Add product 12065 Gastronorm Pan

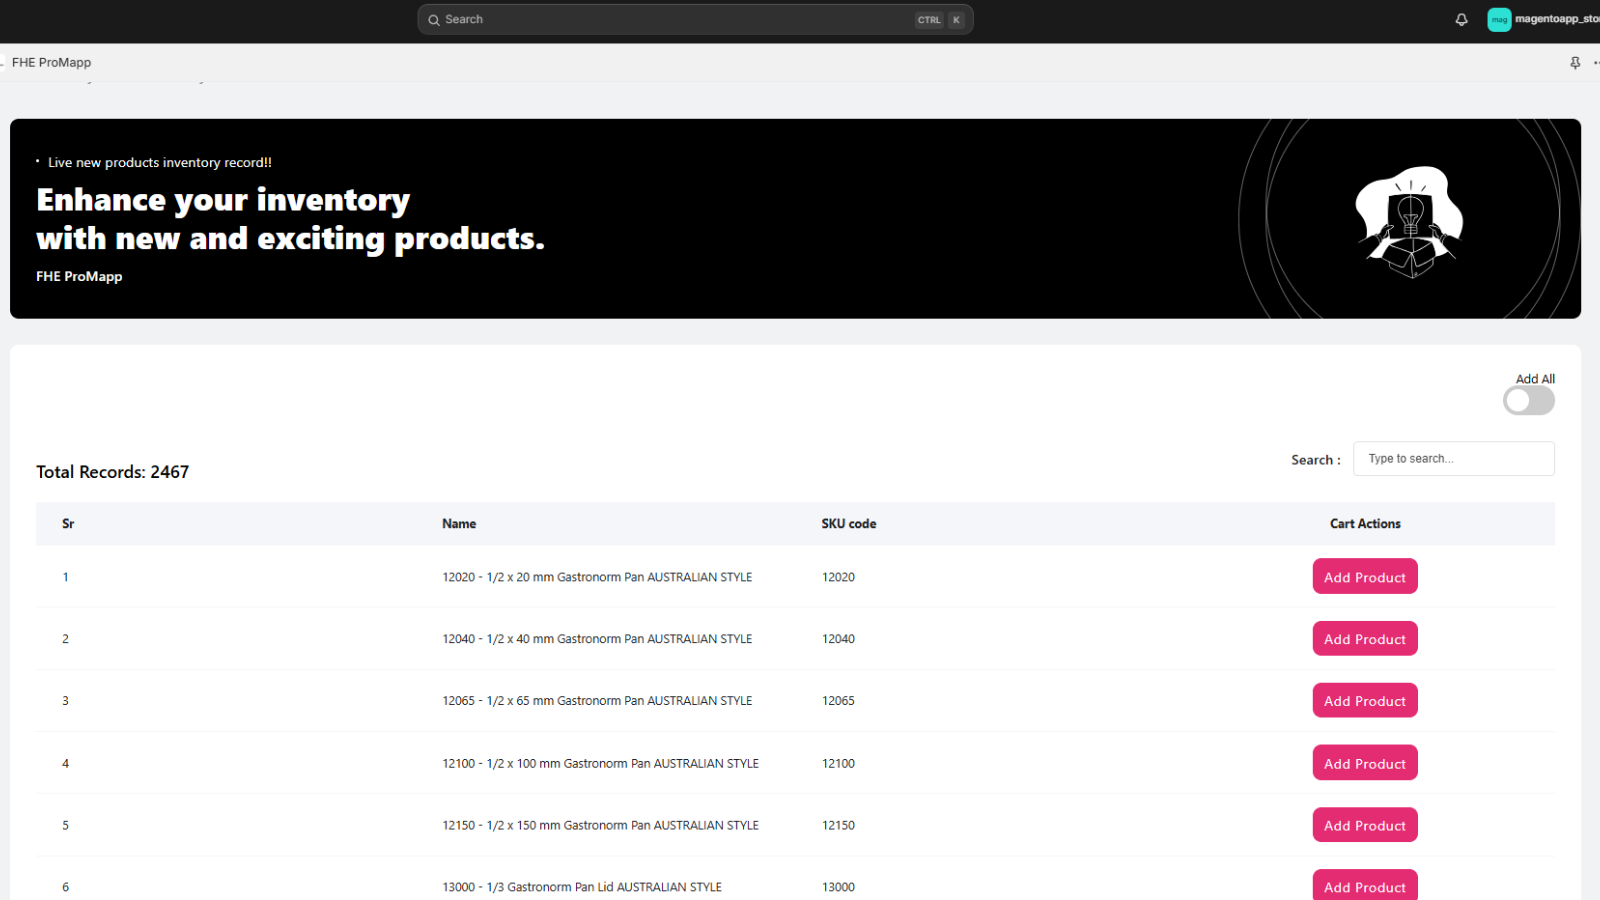point(1365,701)
